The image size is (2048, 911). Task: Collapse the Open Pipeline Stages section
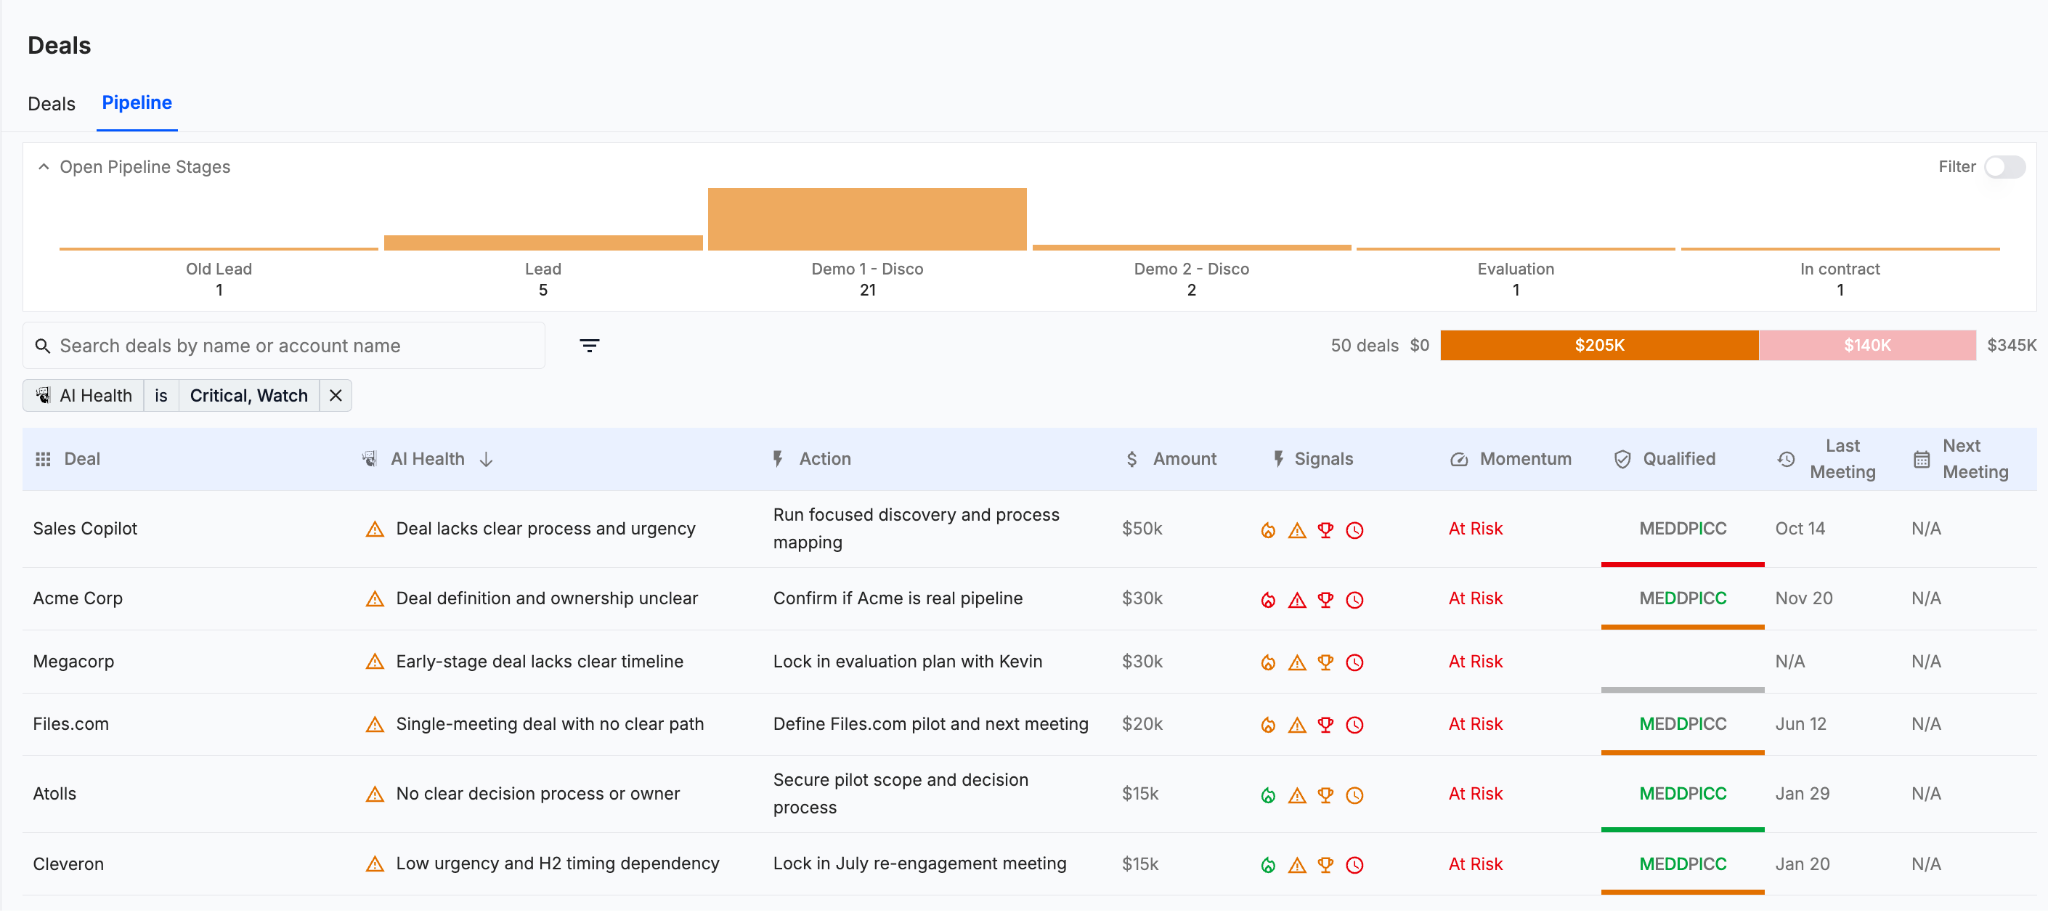(44, 167)
